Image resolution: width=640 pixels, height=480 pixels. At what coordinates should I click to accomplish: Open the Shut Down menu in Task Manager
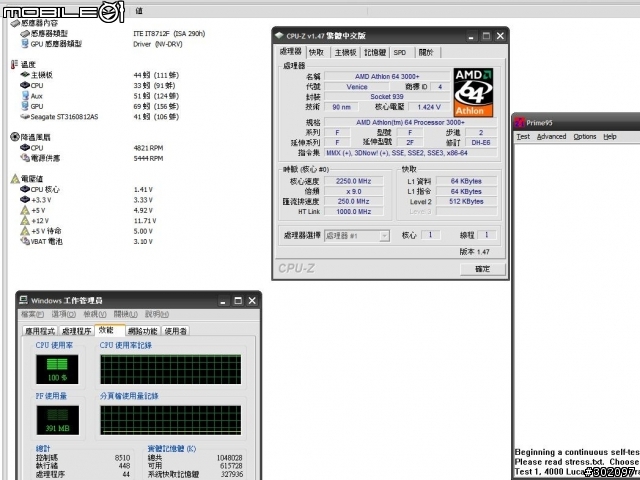pyautogui.click(x=125, y=314)
